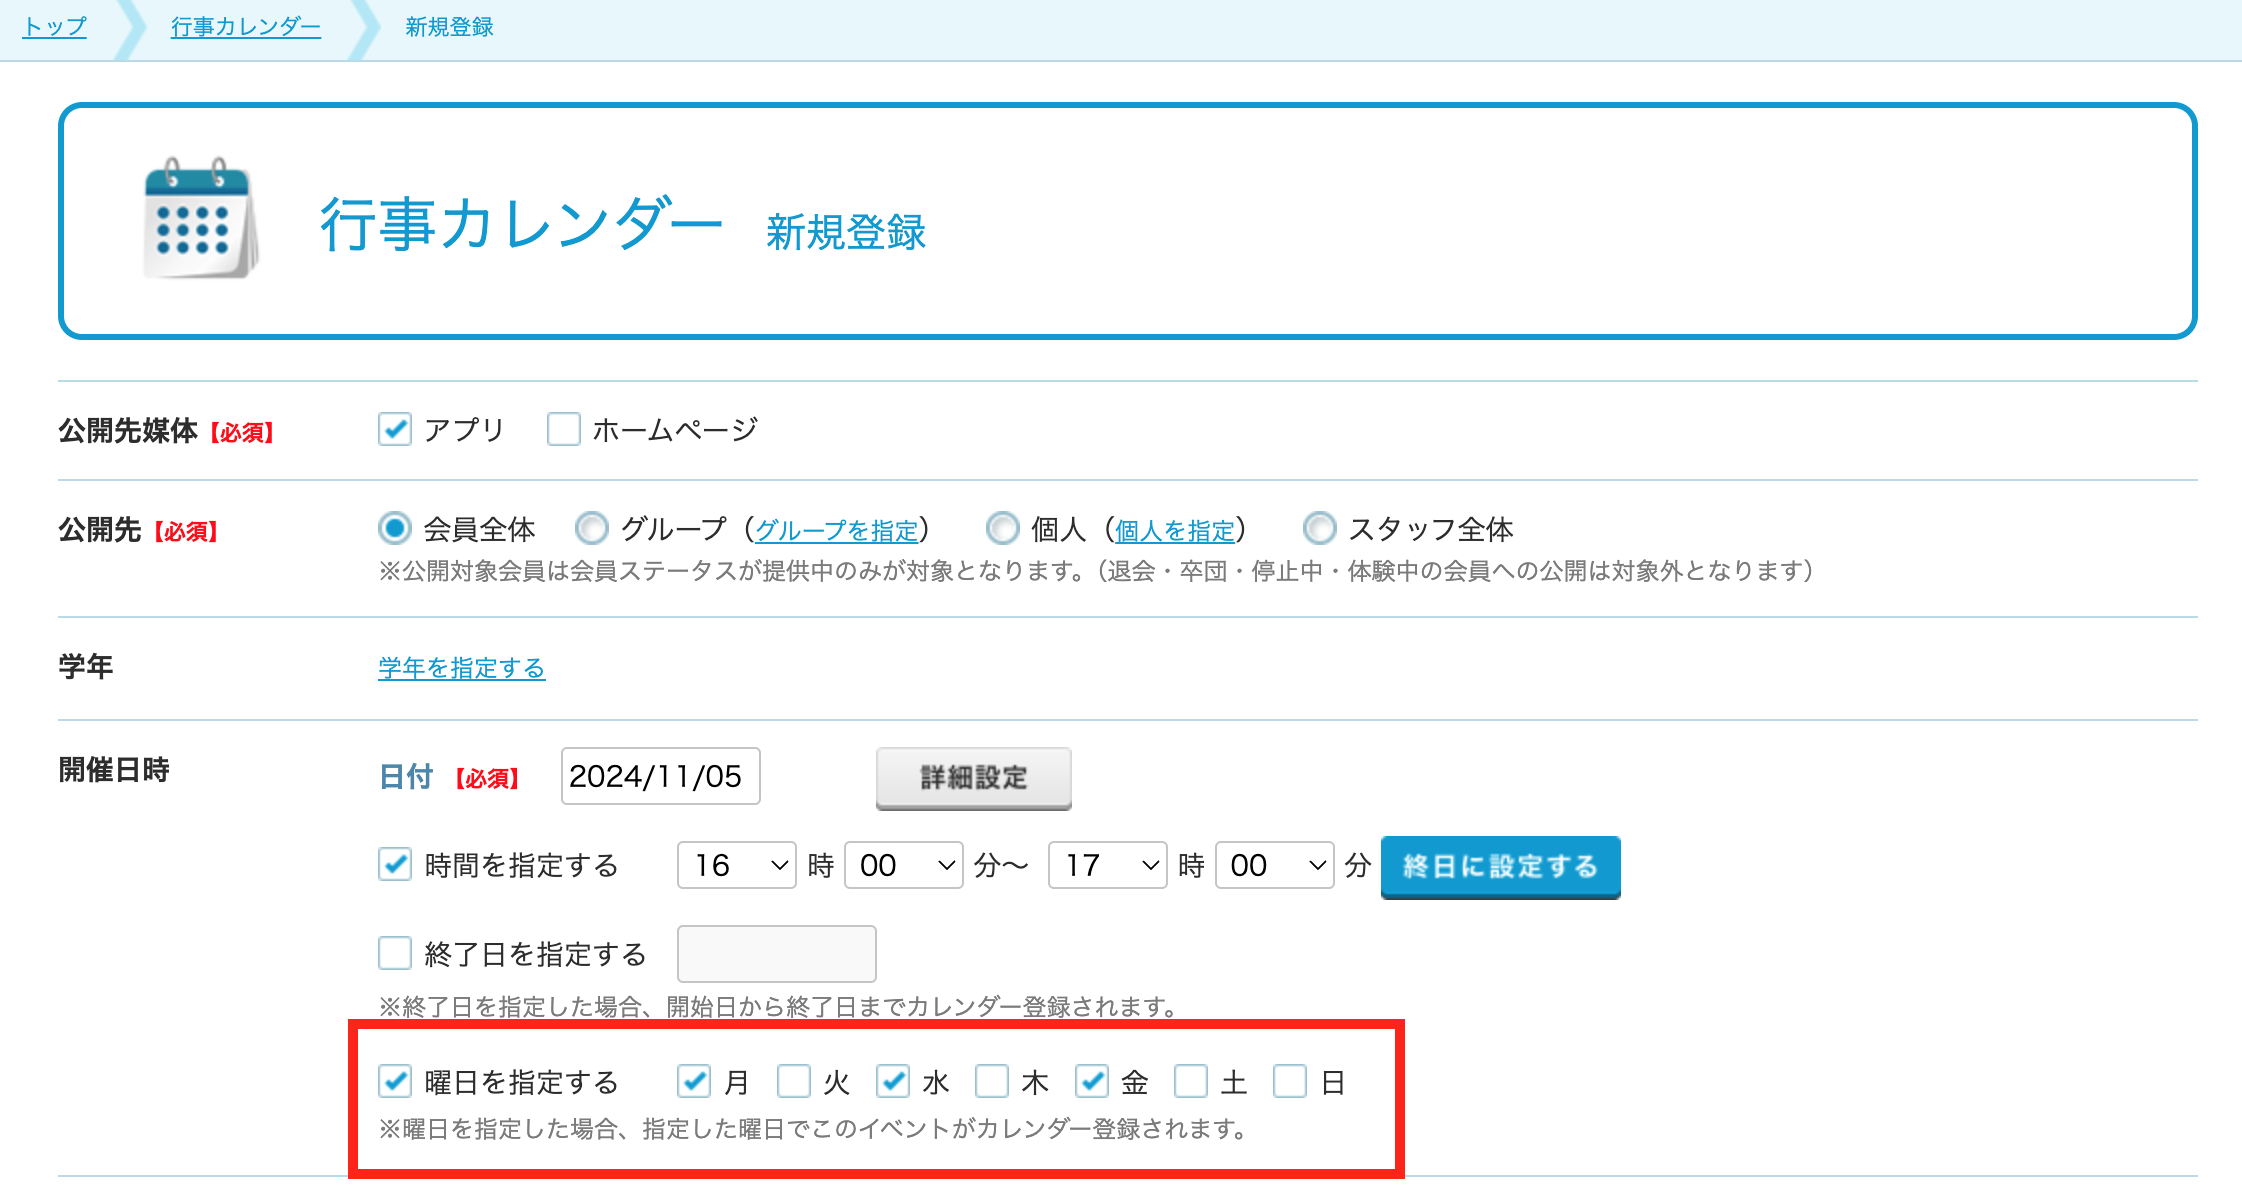Screen dimensions: 2242x1194
Task: Click the ※公開対象会員は会員ステータス note
Action: 1097,571
